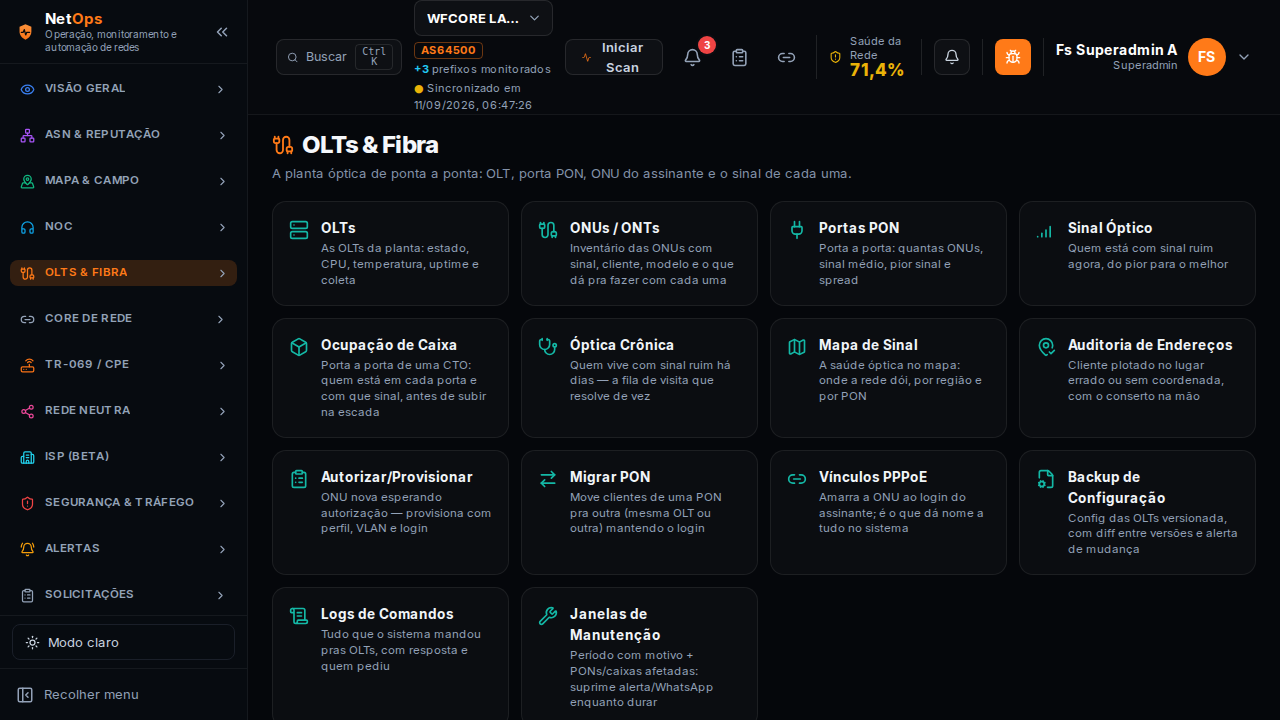Click '+3 prefixos monitorados' text

[482, 69]
